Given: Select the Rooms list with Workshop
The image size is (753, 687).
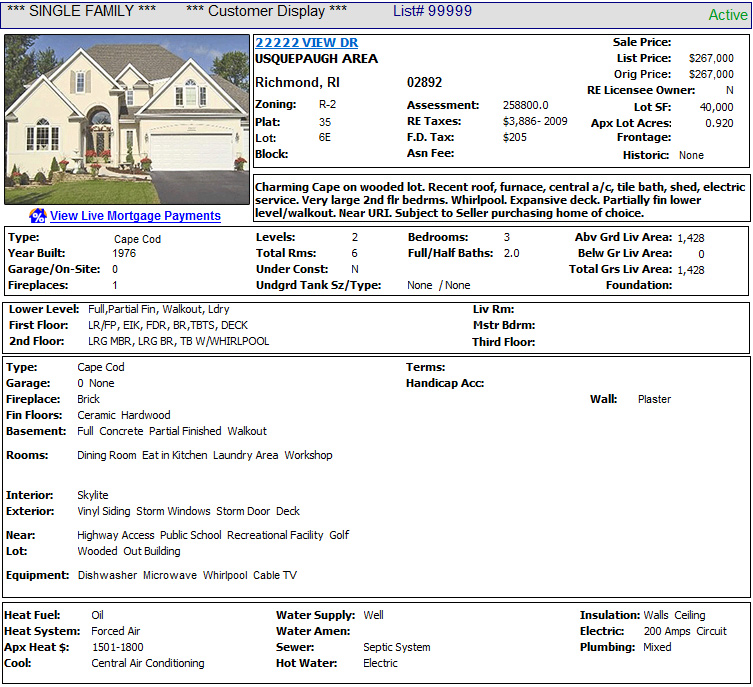Looking at the screenshot, I should 205,455.
